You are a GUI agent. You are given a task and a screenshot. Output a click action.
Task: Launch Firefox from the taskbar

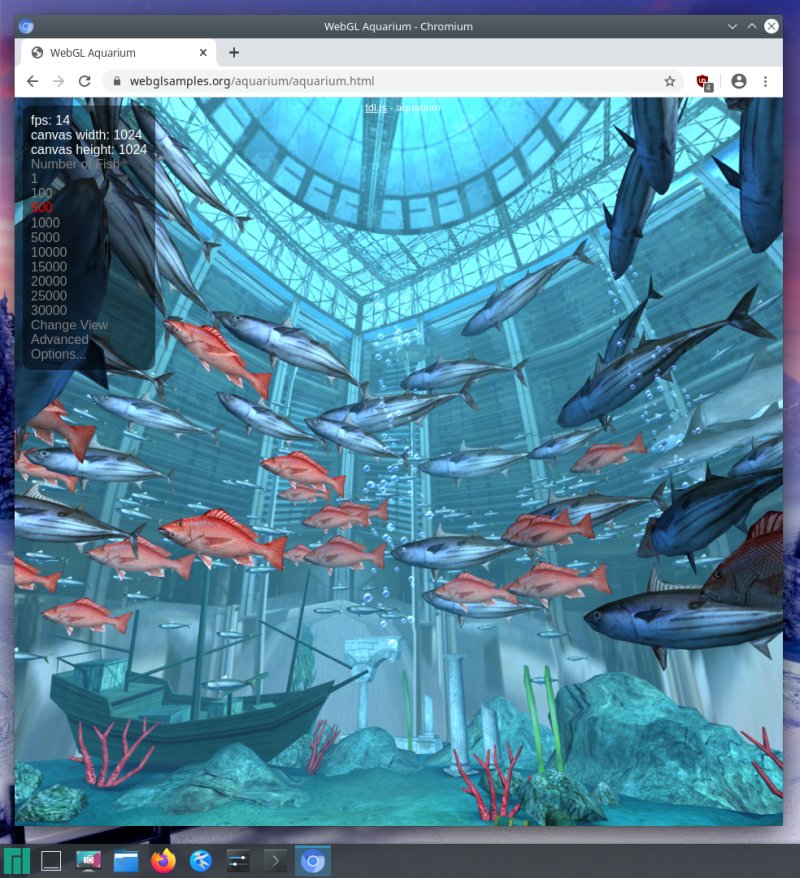point(162,859)
